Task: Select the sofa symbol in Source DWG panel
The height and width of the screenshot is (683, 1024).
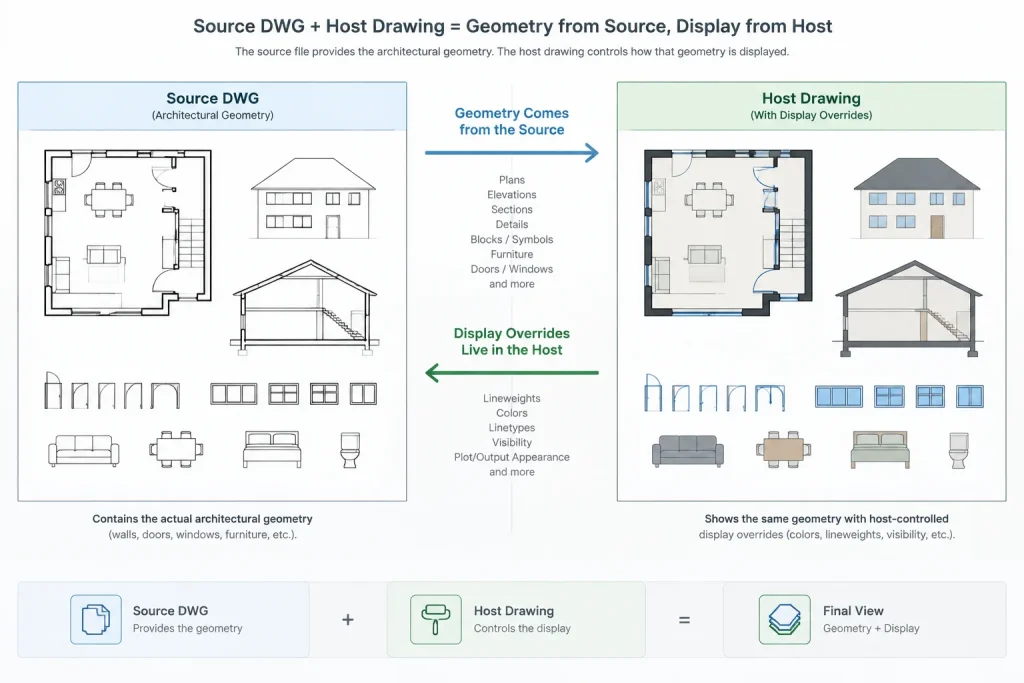Action: pos(84,451)
